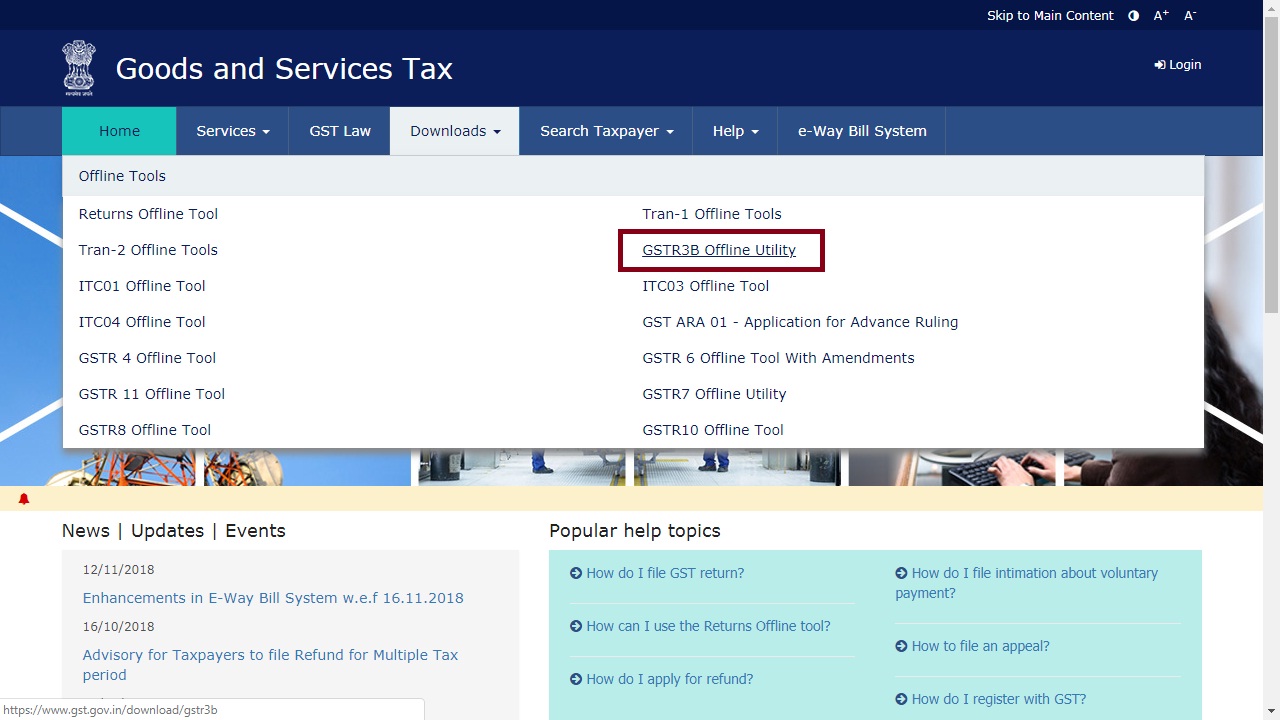
Task: Click the red notification bell icon
Action: point(24,498)
